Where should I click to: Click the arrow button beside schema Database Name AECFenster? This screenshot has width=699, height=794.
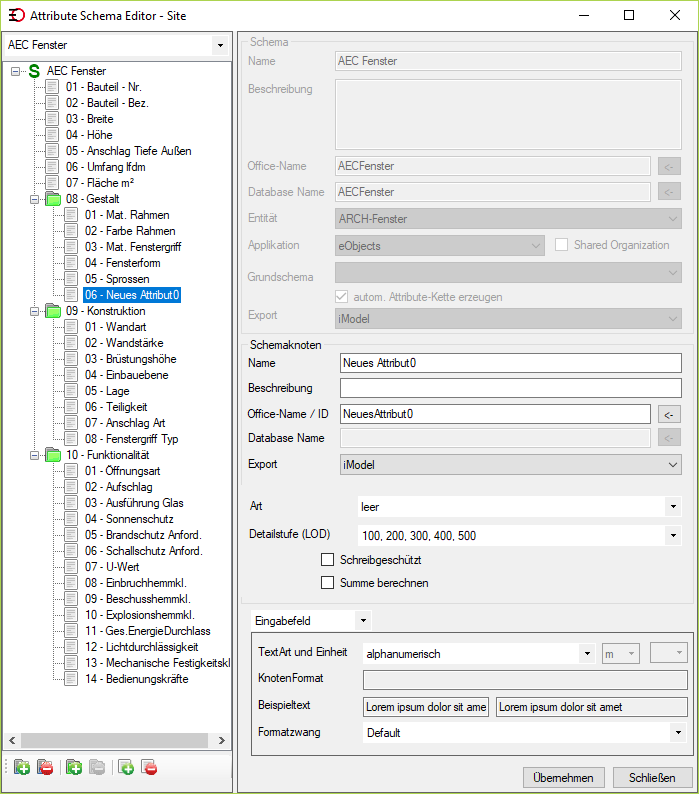tap(669, 192)
